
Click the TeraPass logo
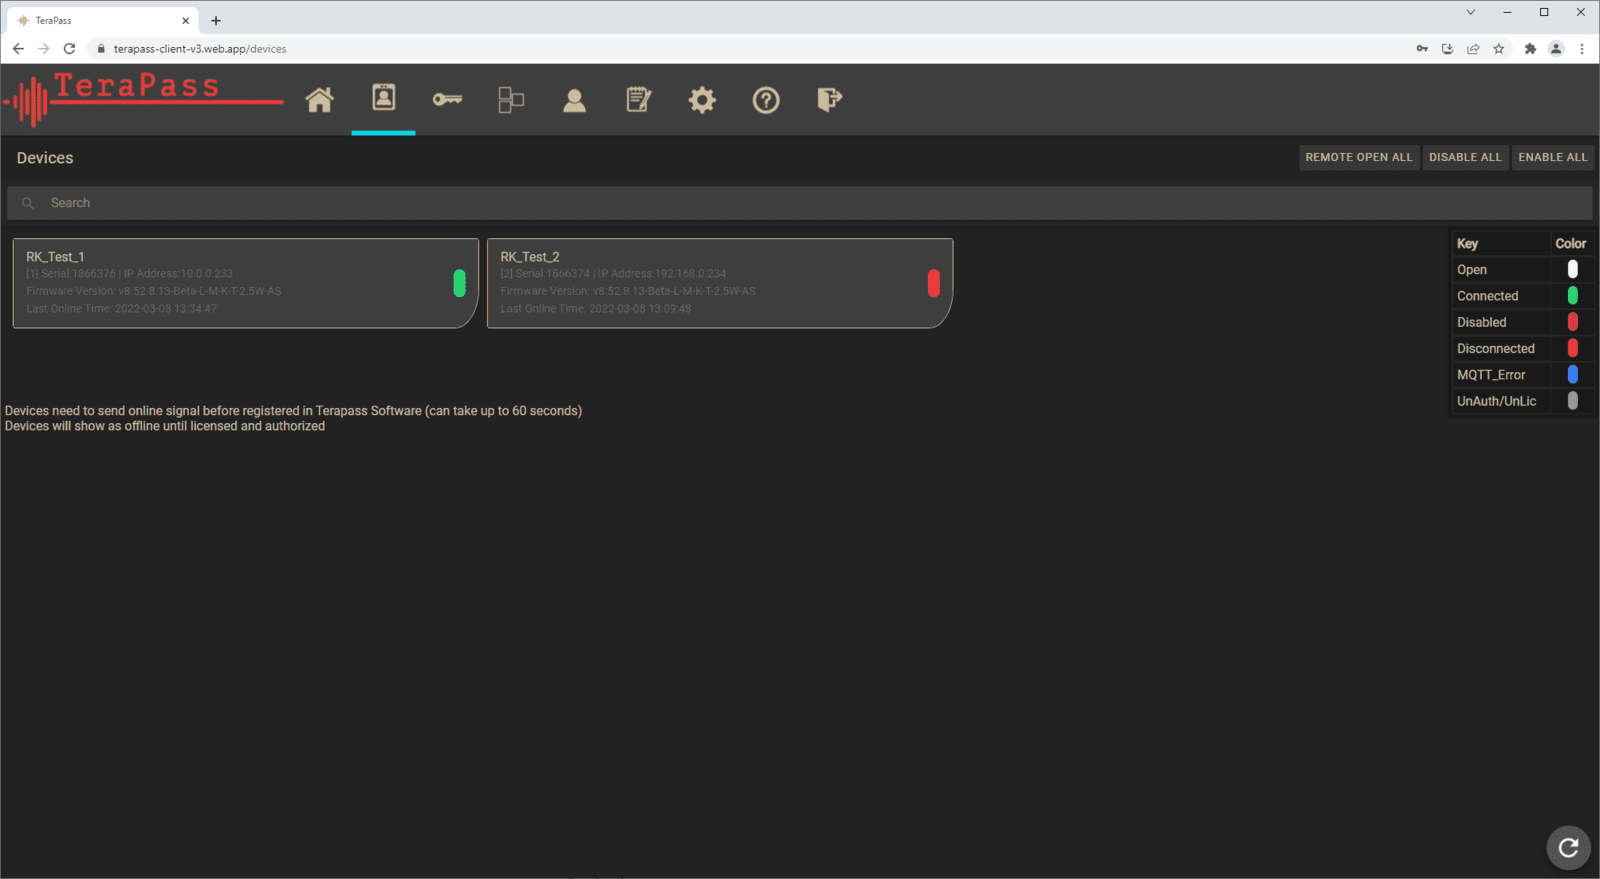[x=143, y=98]
